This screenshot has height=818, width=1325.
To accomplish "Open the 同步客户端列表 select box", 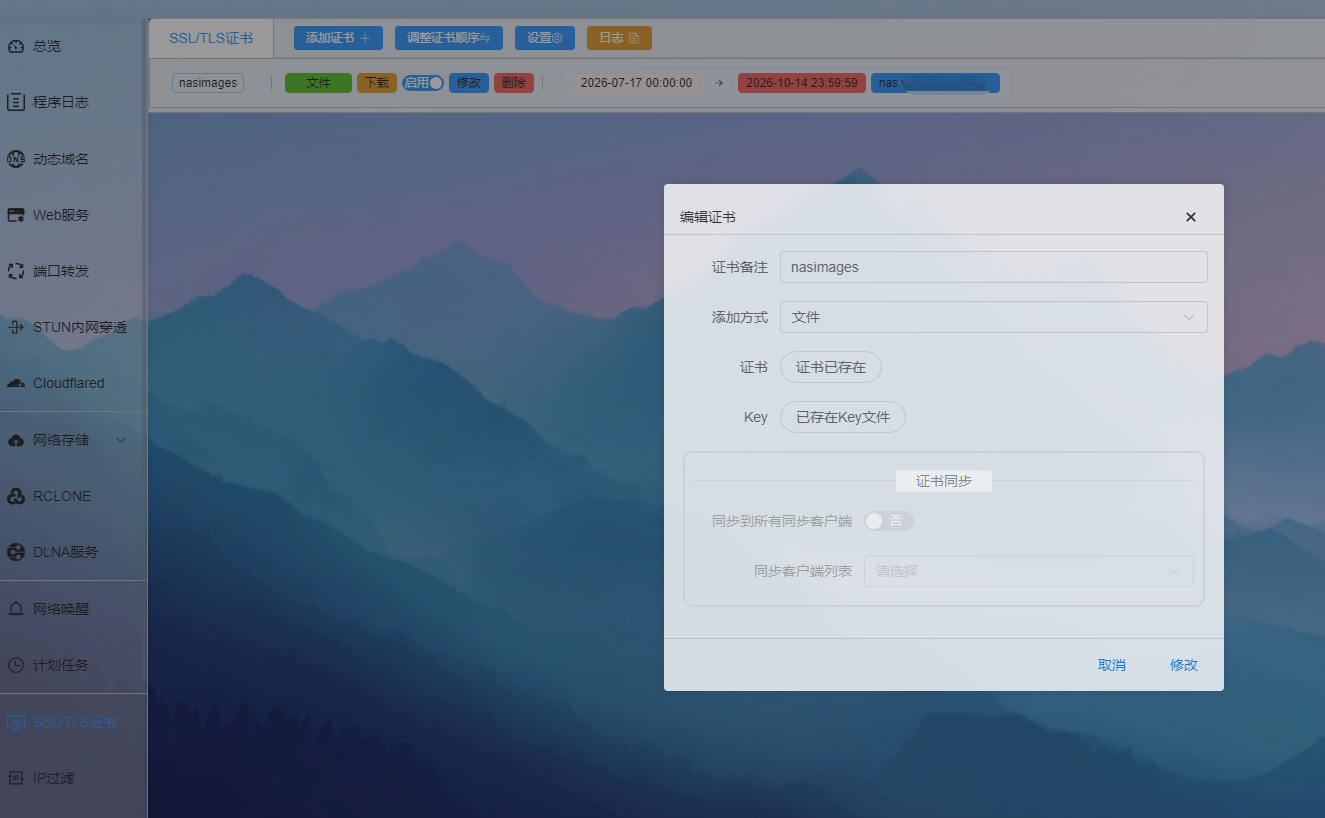I will (x=1028, y=571).
